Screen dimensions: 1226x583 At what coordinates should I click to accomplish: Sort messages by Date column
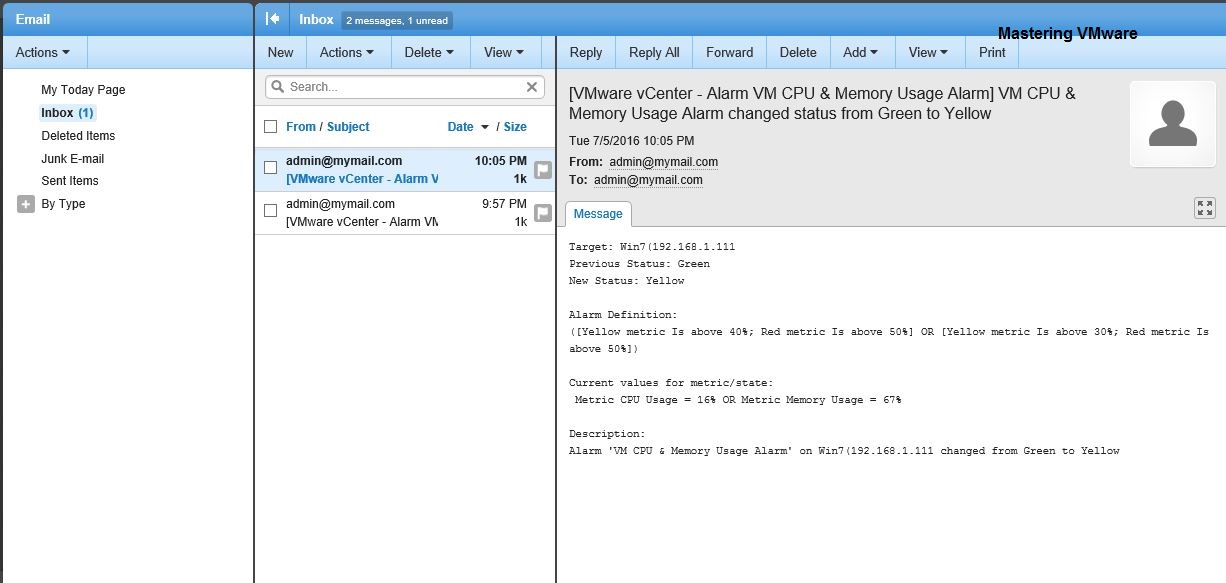tap(460, 127)
